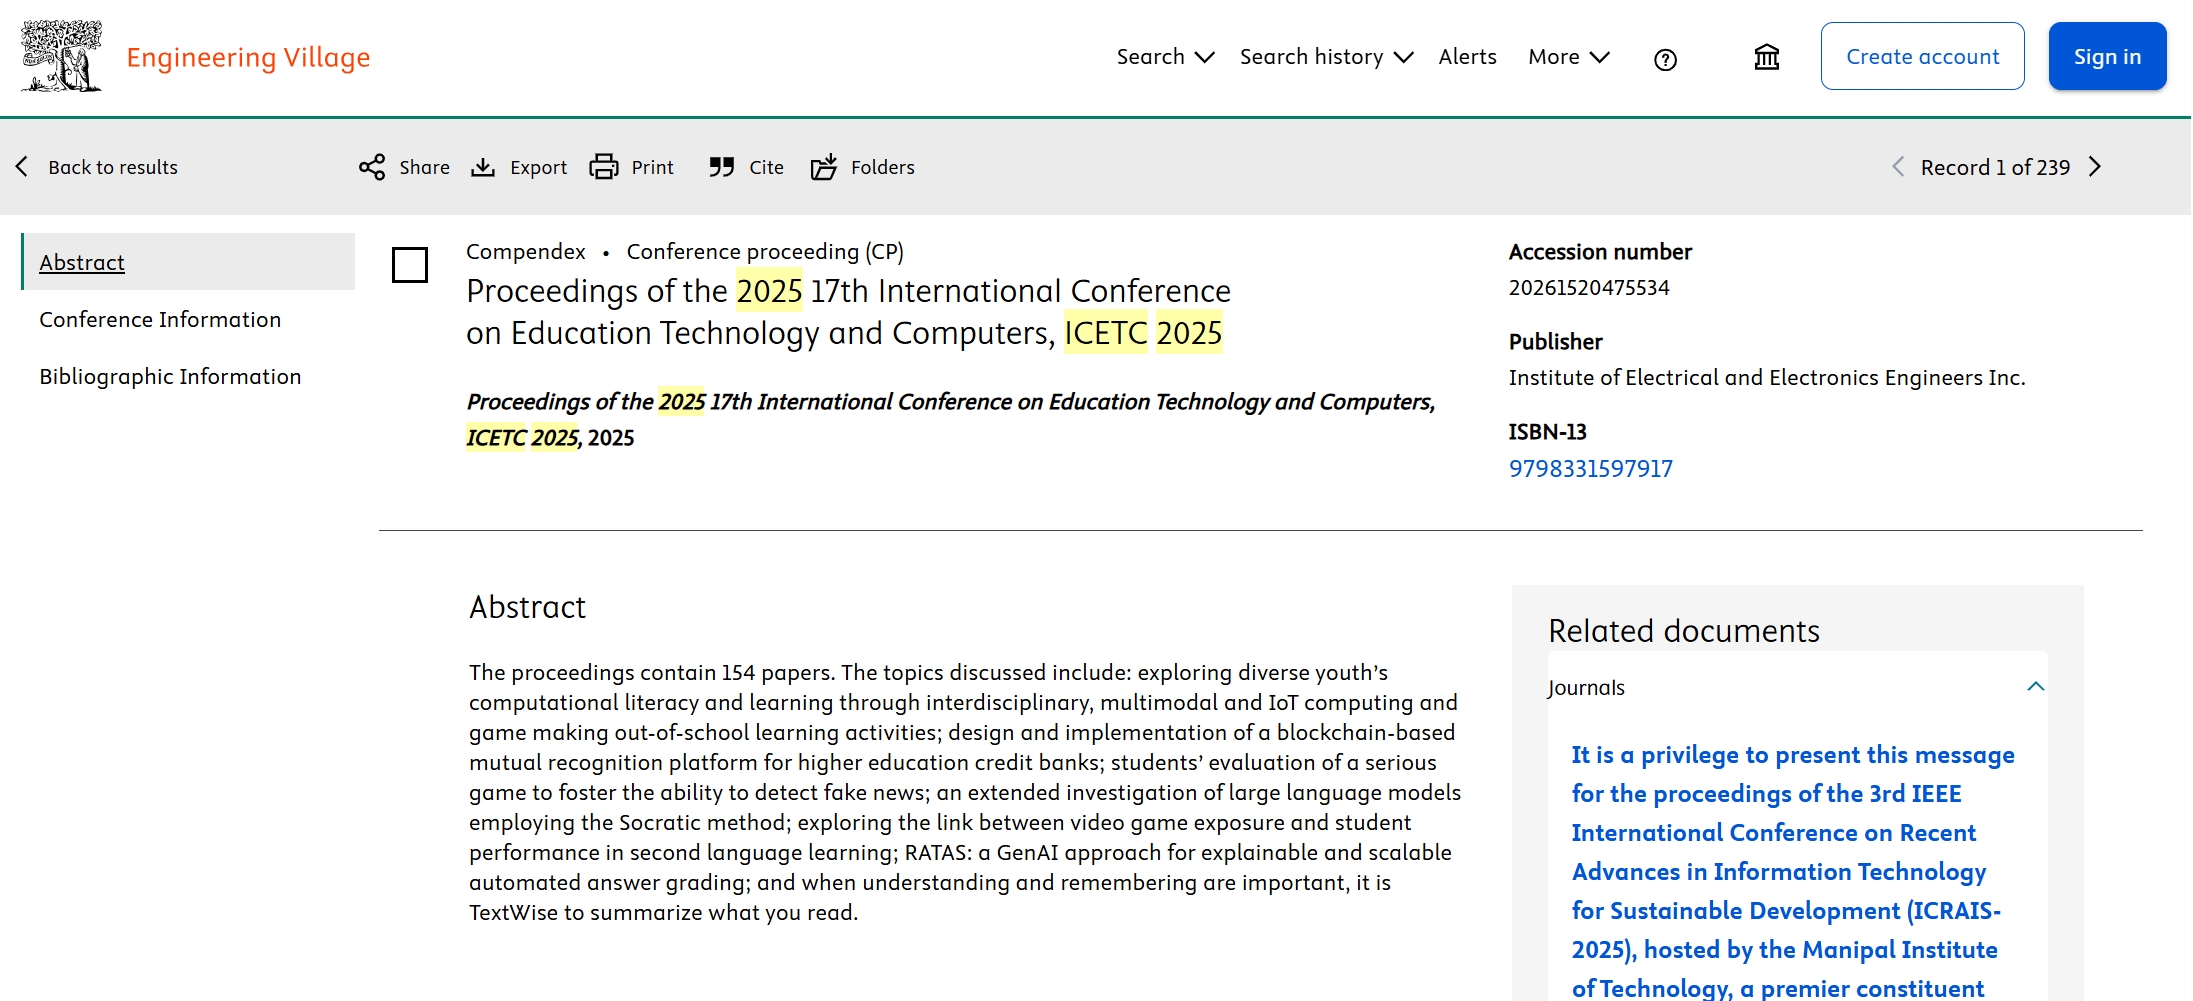This screenshot has height=1001, width=2193.
Task: Open the help question mark icon
Action: 1665,60
